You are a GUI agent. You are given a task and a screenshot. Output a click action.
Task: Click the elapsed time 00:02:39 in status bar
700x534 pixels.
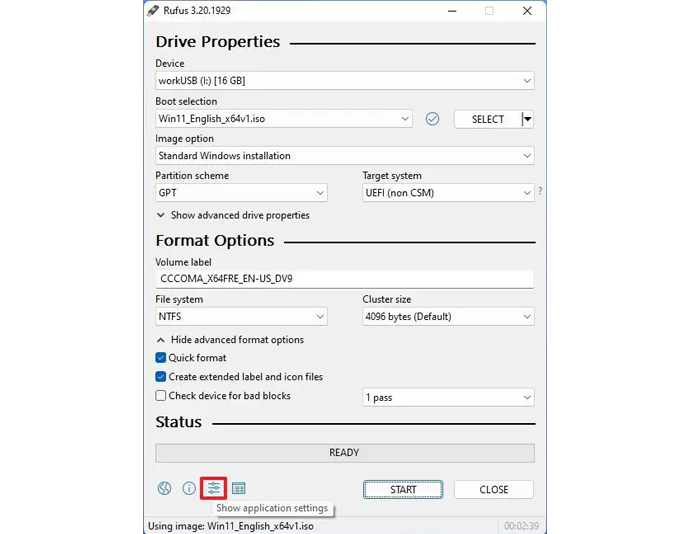[521, 526]
